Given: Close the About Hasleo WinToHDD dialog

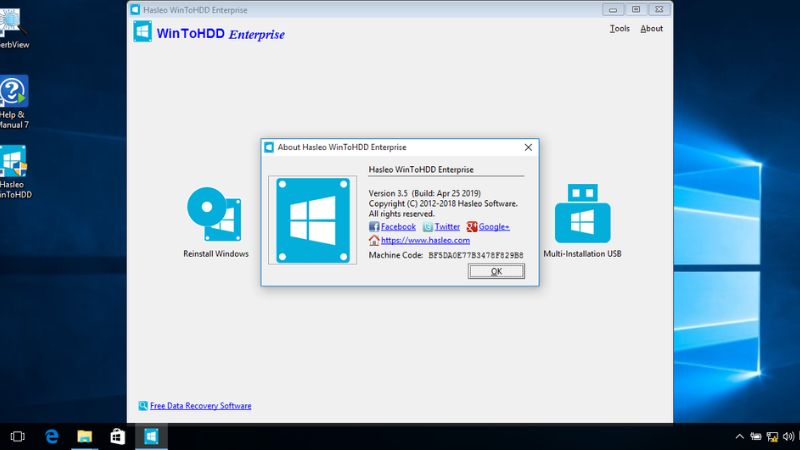Looking at the screenshot, I should tap(528, 147).
